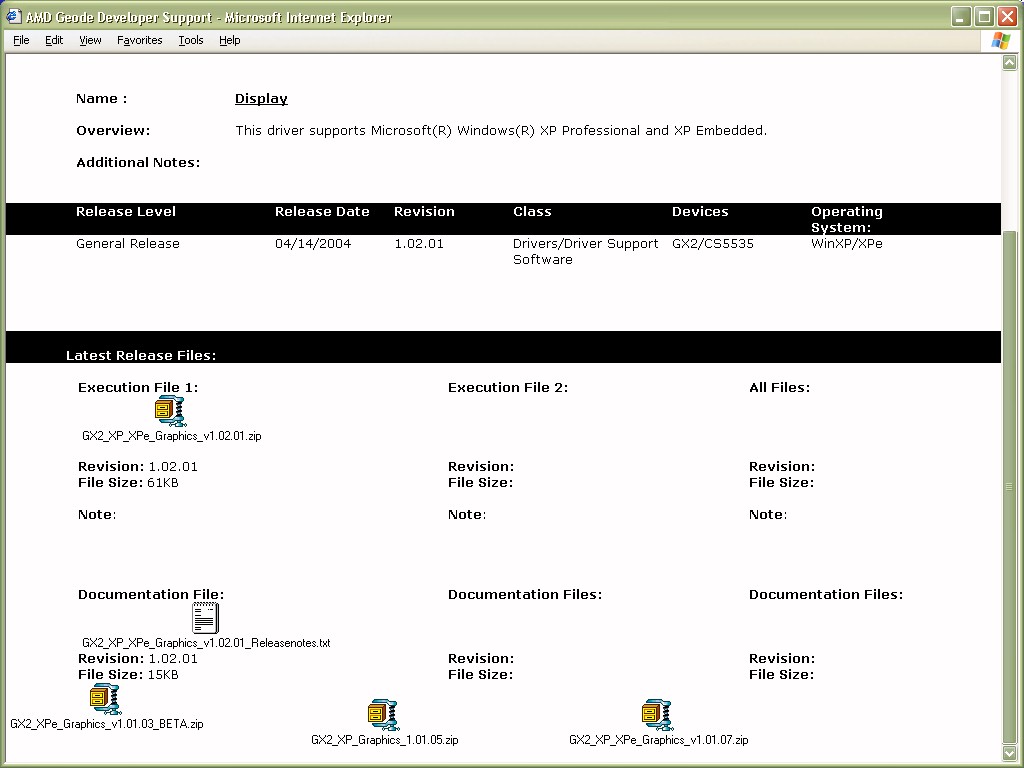The height and width of the screenshot is (768, 1024).
Task: Click the GX2_XP_XPe_Graphics_v1.02.01 zip icon
Action: click(x=171, y=411)
